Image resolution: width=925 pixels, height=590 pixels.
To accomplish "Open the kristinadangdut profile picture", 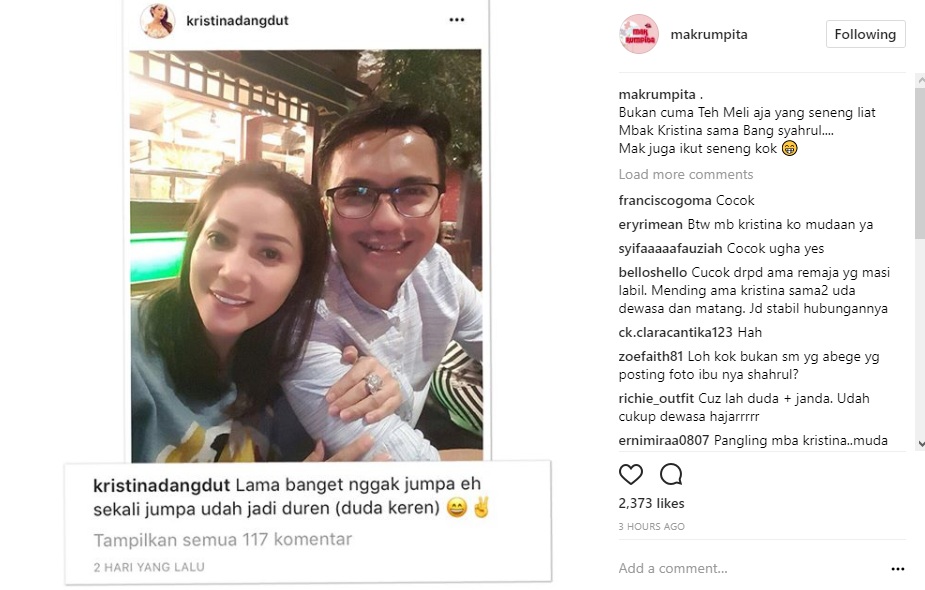I will point(158,21).
